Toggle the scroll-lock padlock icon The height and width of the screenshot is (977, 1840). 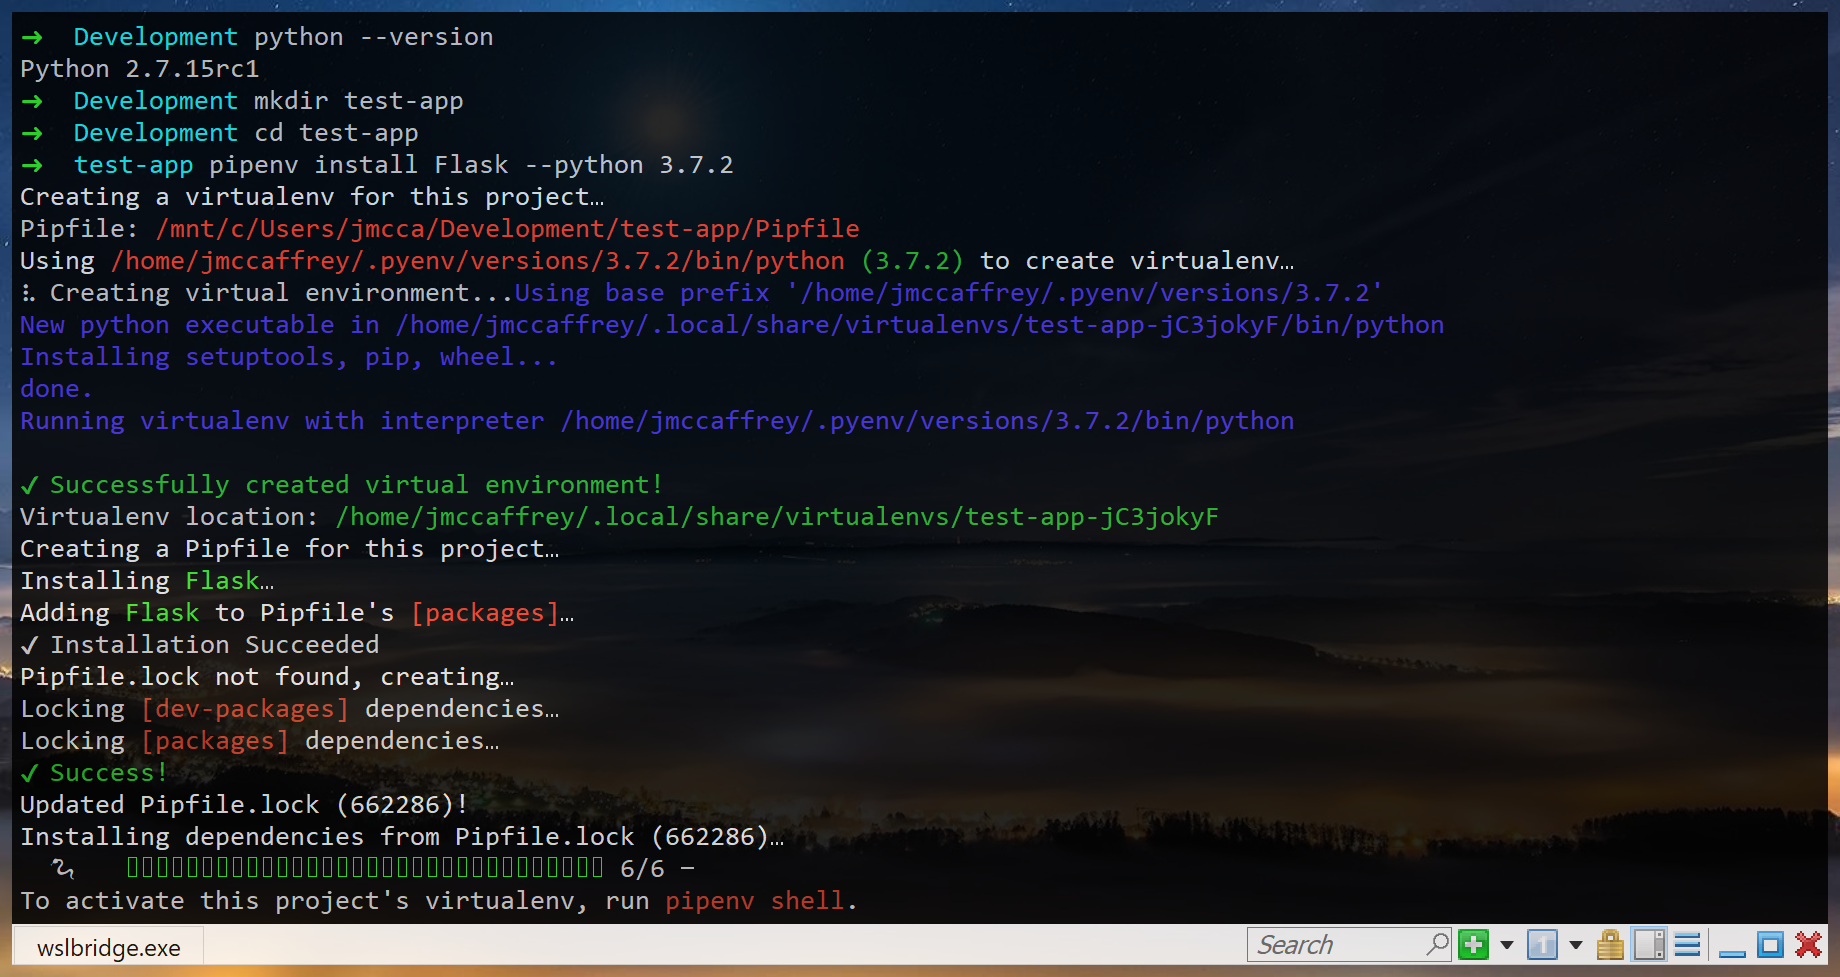point(1610,944)
